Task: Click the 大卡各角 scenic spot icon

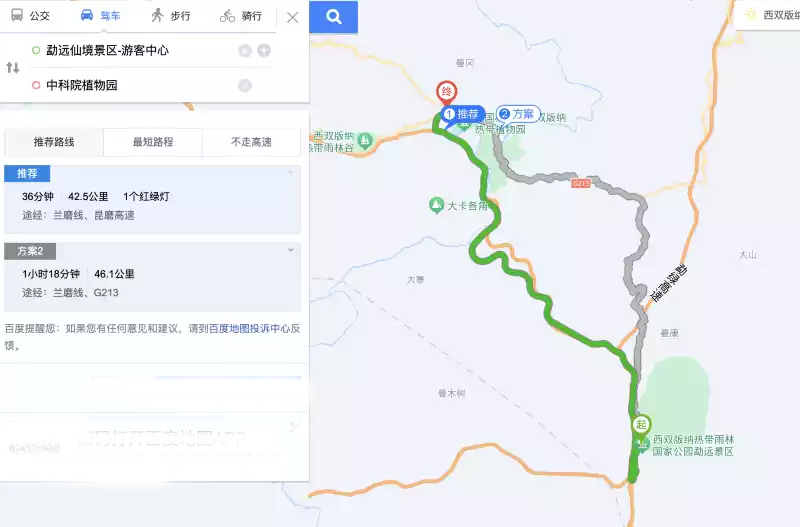Action: coord(436,206)
